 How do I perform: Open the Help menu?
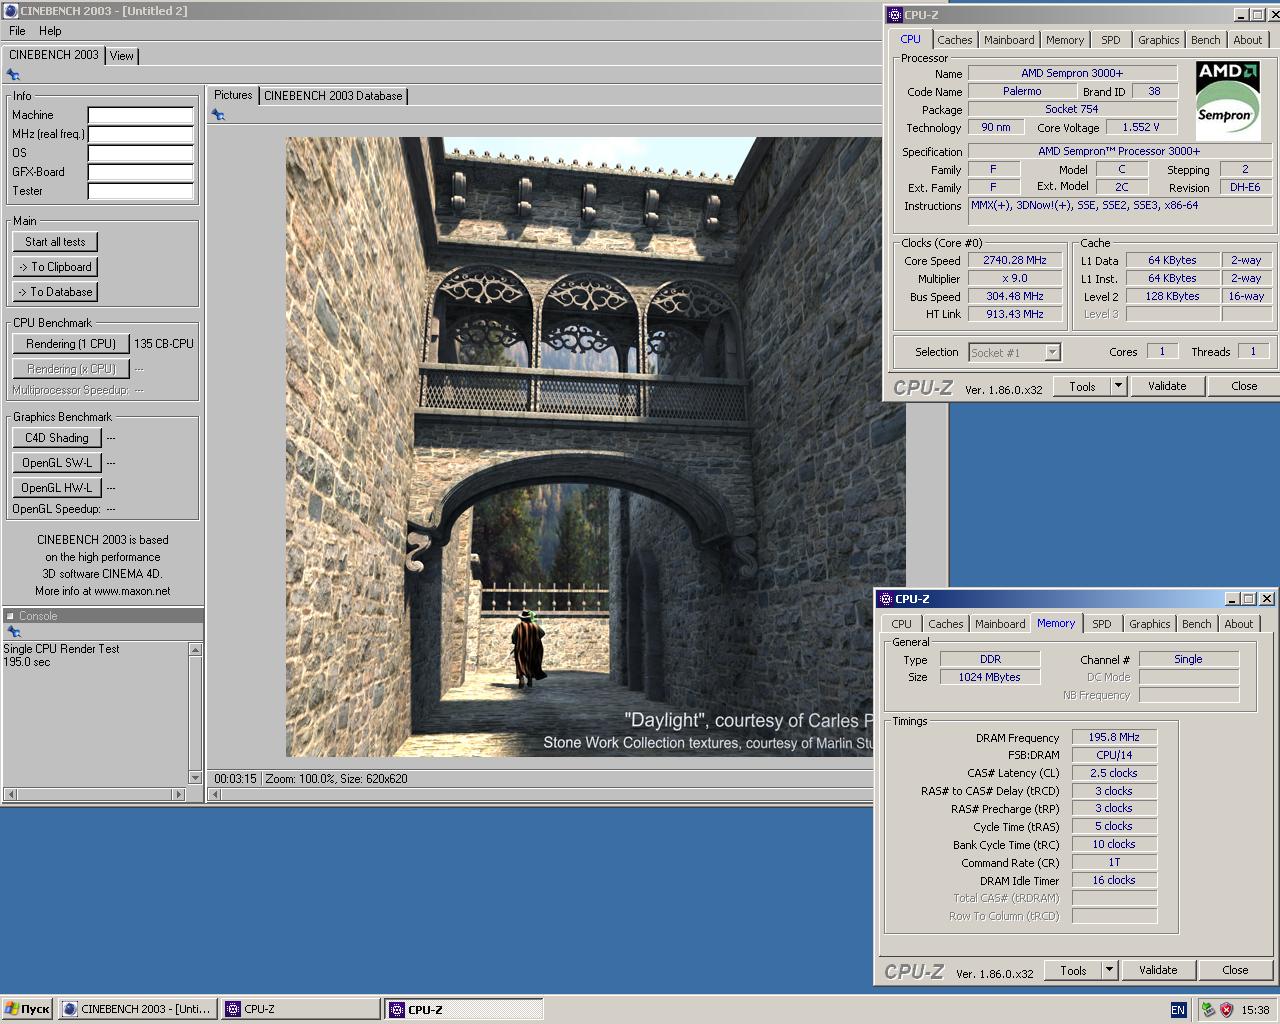[x=50, y=31]
